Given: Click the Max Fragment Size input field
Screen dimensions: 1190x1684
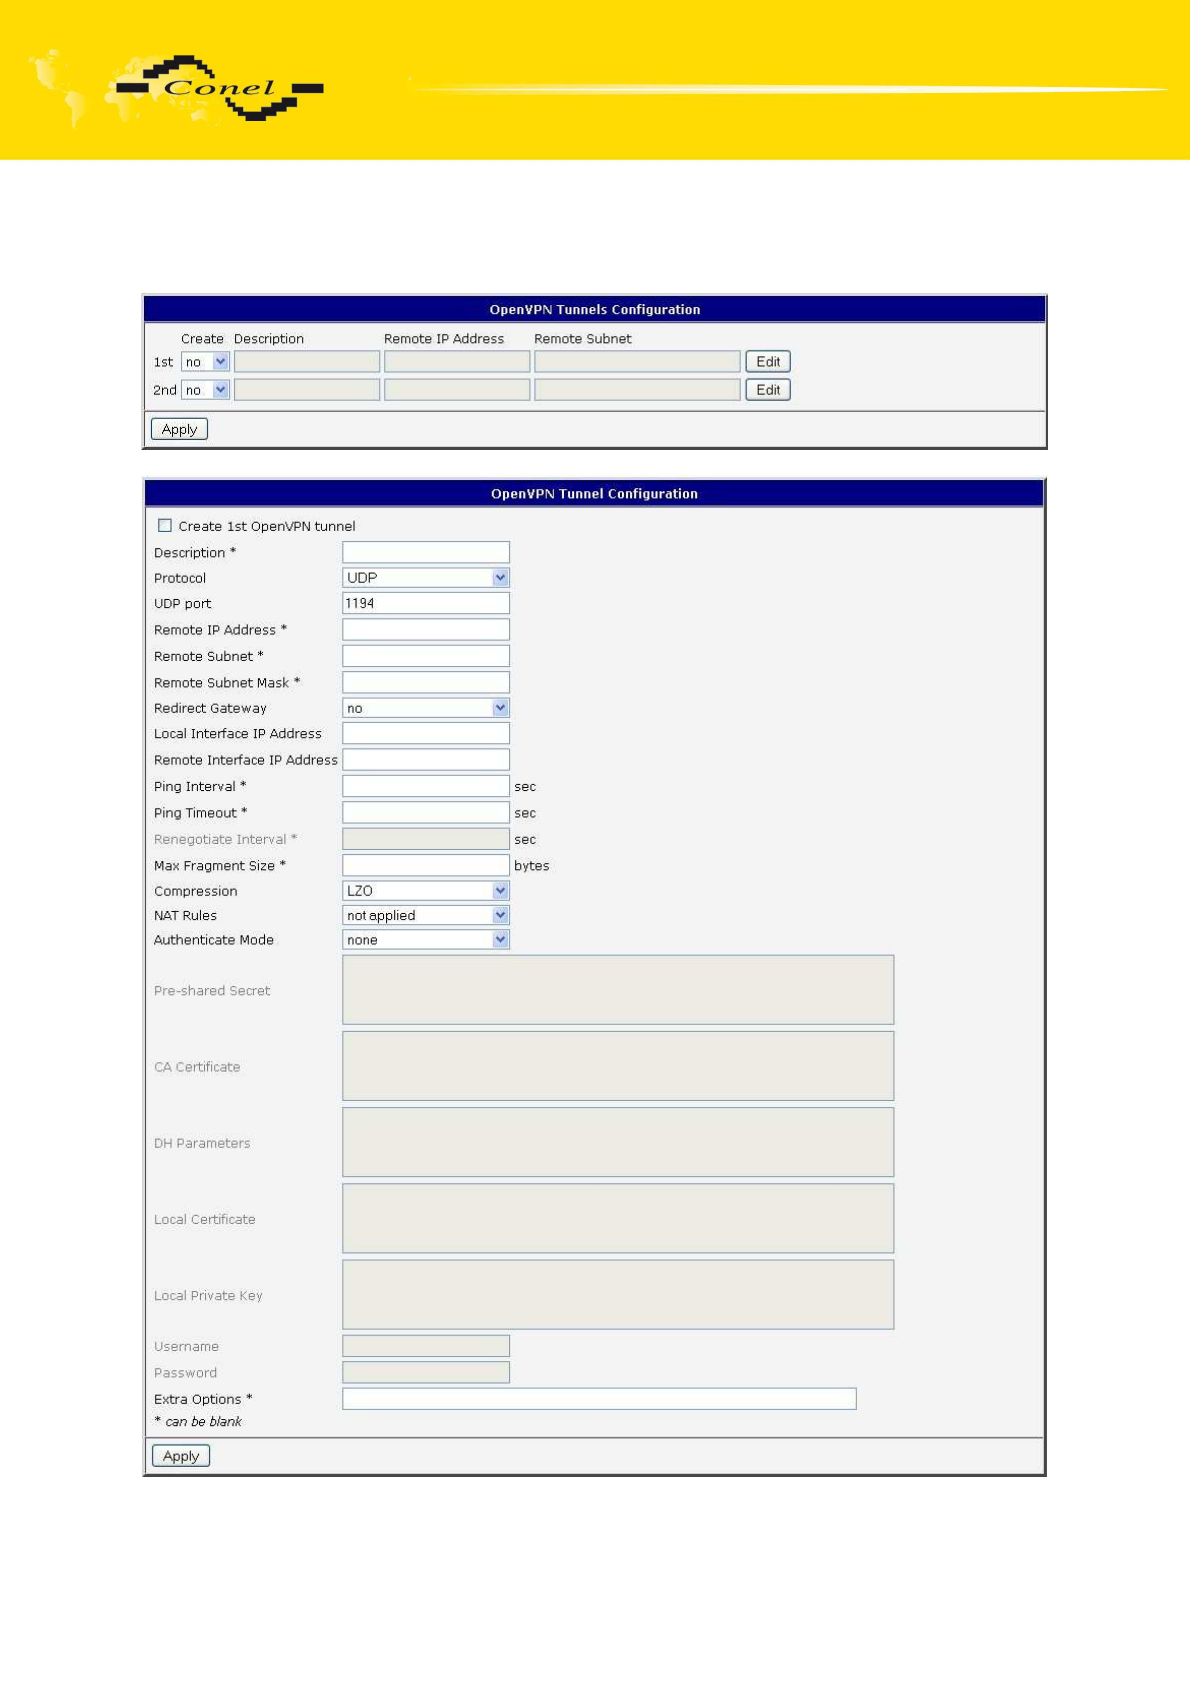Looking at the screenshot, I should tap(426, 865).
